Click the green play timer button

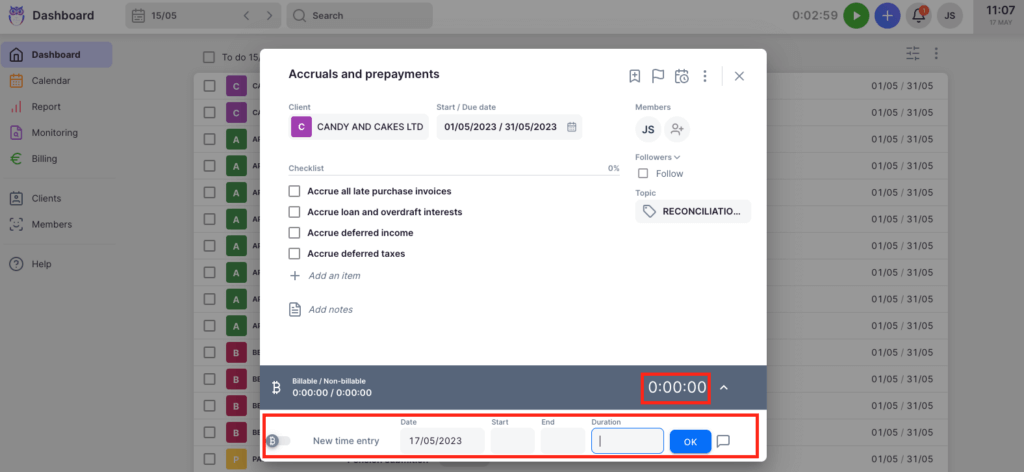click(856, 16)
